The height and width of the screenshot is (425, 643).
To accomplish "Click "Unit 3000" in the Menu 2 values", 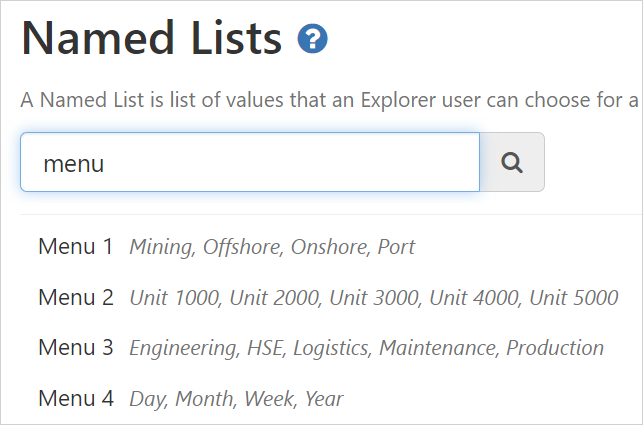I will 374,298.
